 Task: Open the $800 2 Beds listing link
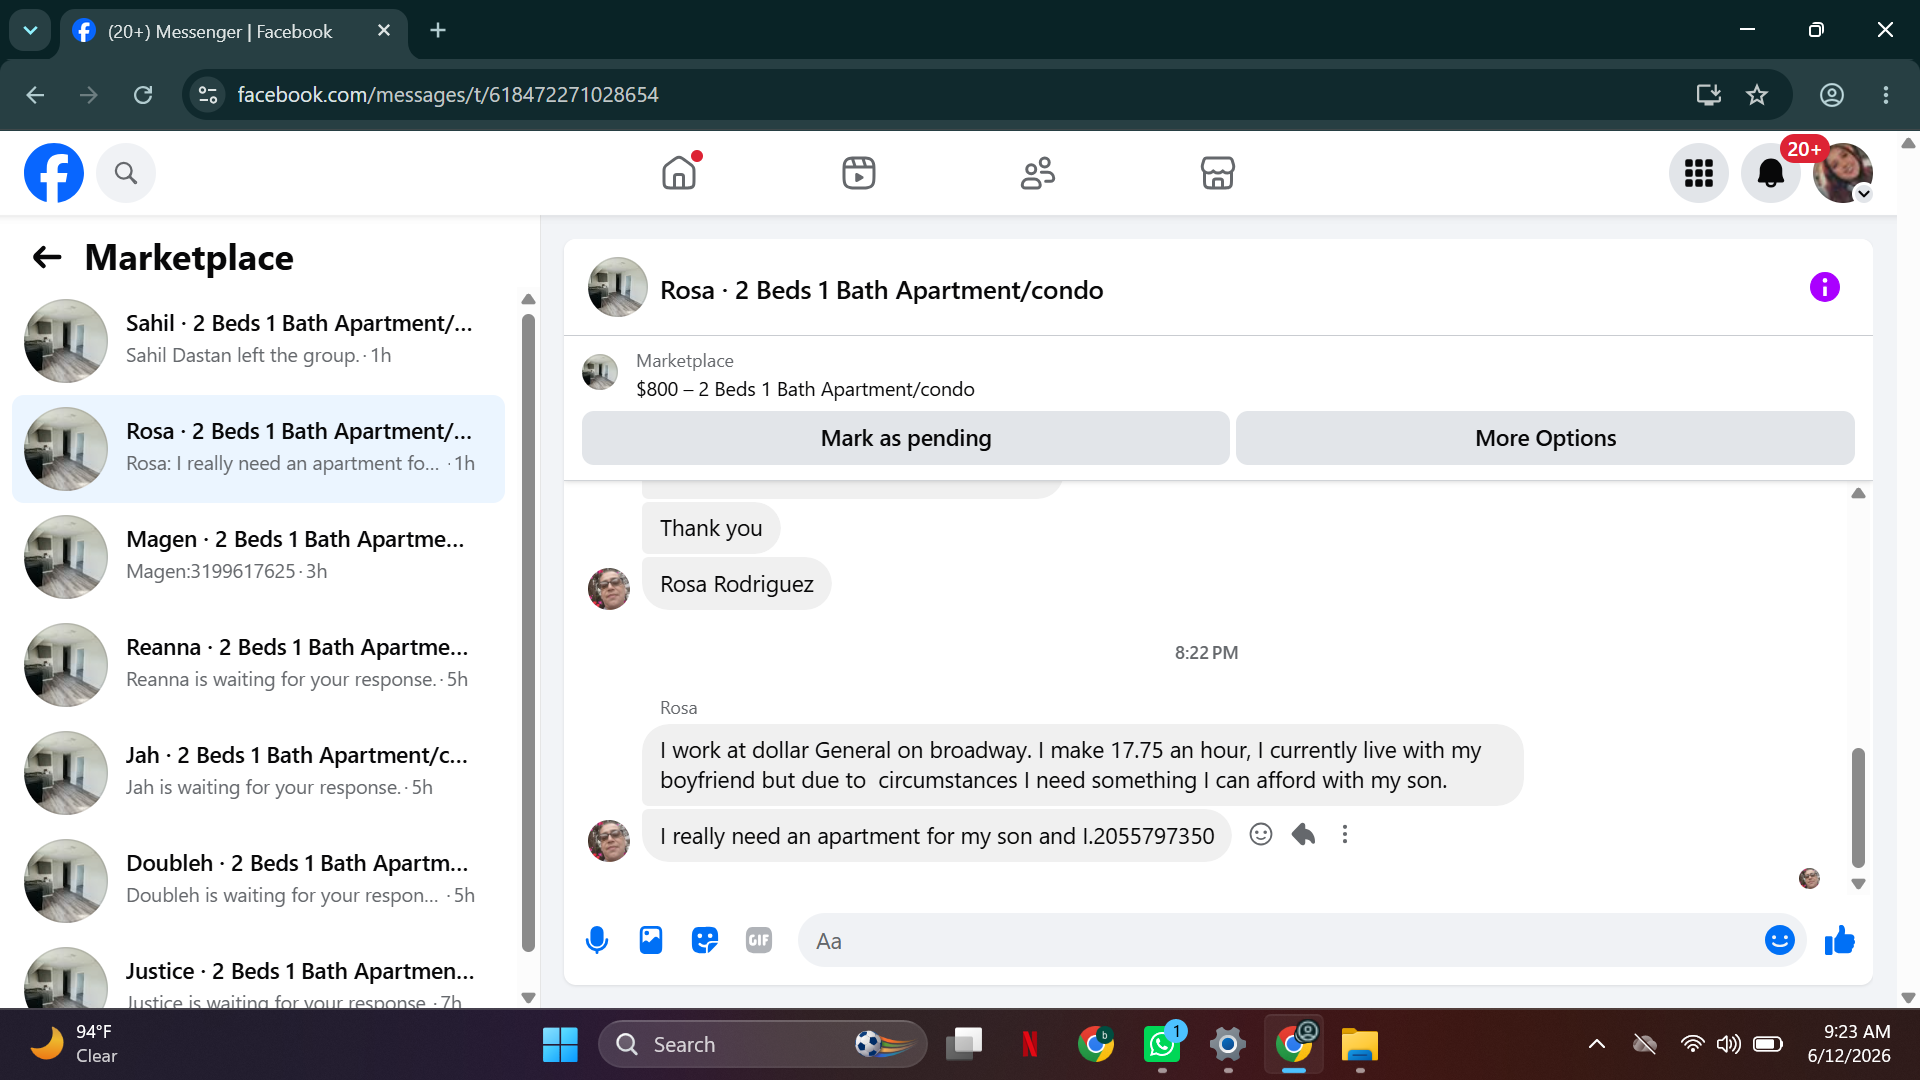[805, 389]
